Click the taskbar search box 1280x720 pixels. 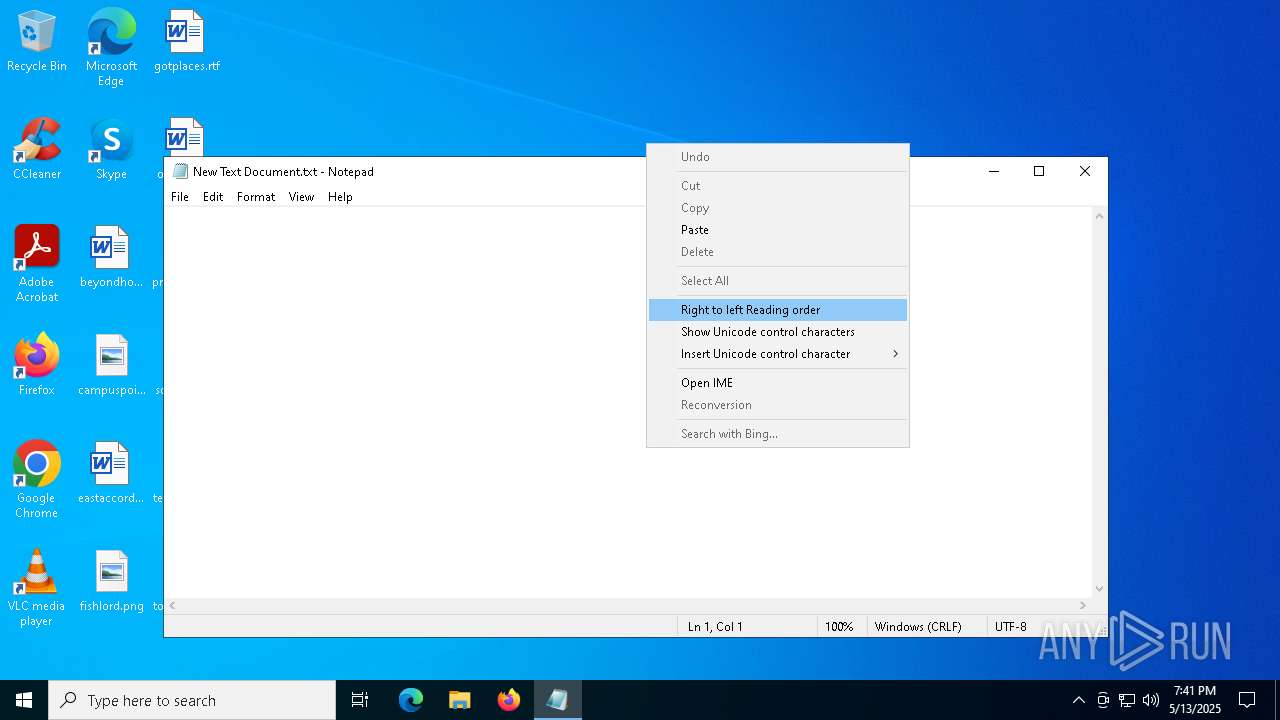click(192, 700)
